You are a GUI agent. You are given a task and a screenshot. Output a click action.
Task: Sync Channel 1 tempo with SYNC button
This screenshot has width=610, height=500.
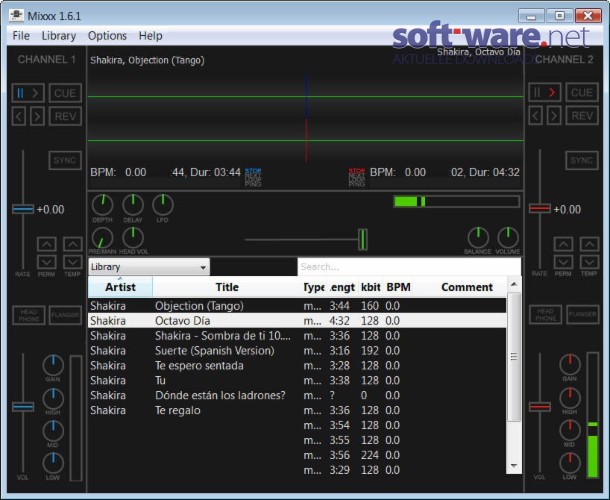[x=65, y=160]
